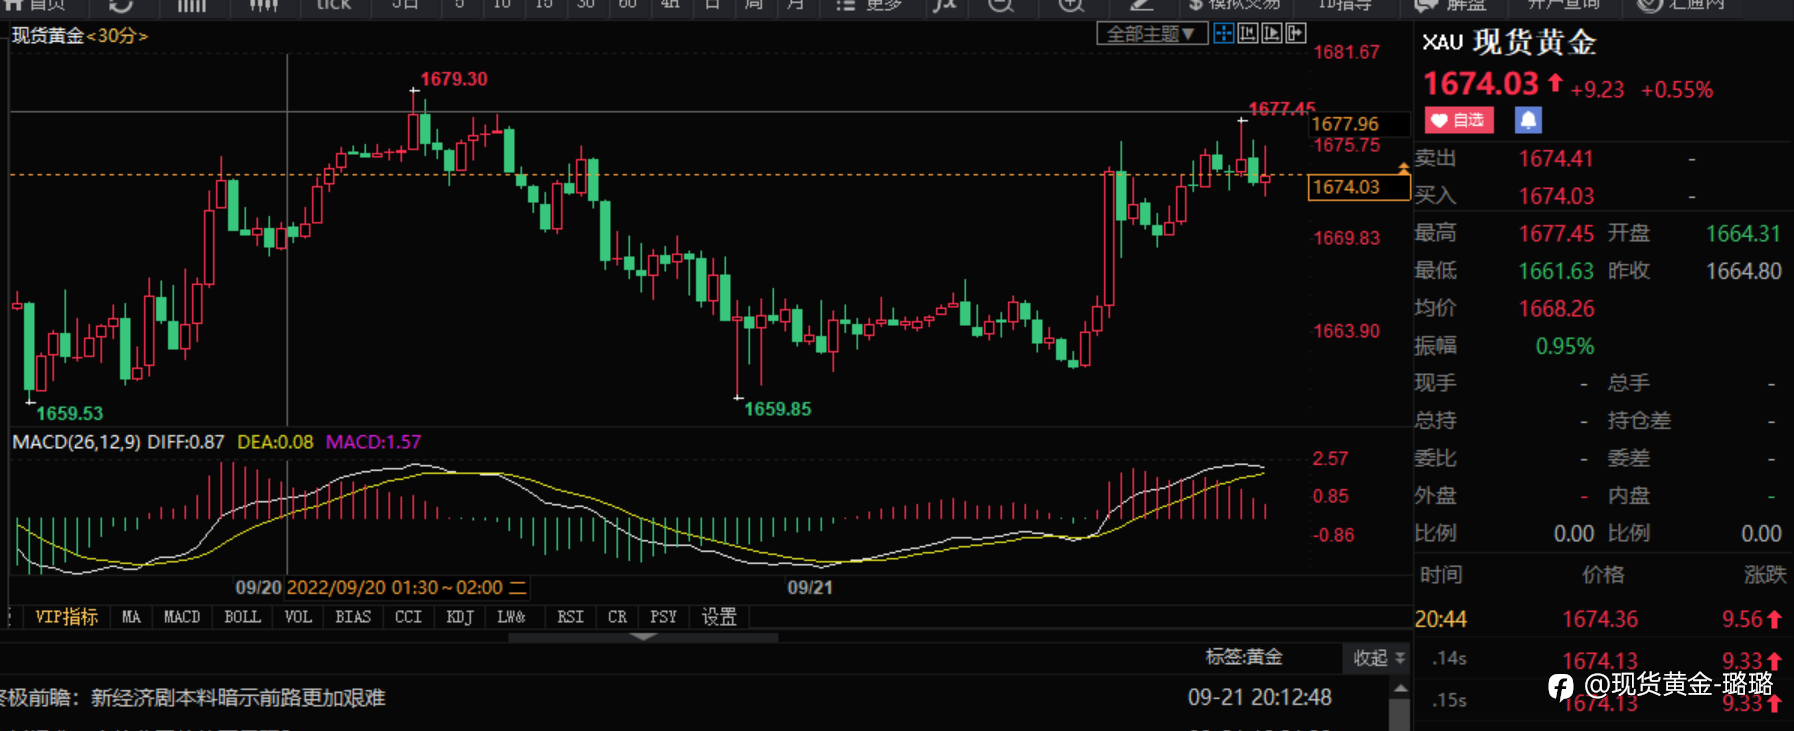Viewport: 1794px width, 731px height.
Task: Click the zoom-out magnifier in top toolbar
Action: 1000,5
